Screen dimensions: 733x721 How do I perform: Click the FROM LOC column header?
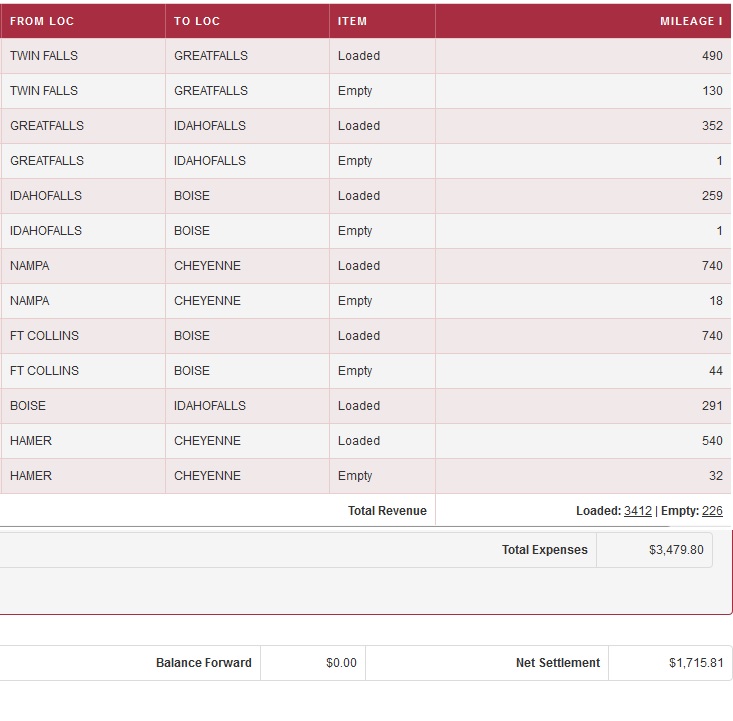42,21
